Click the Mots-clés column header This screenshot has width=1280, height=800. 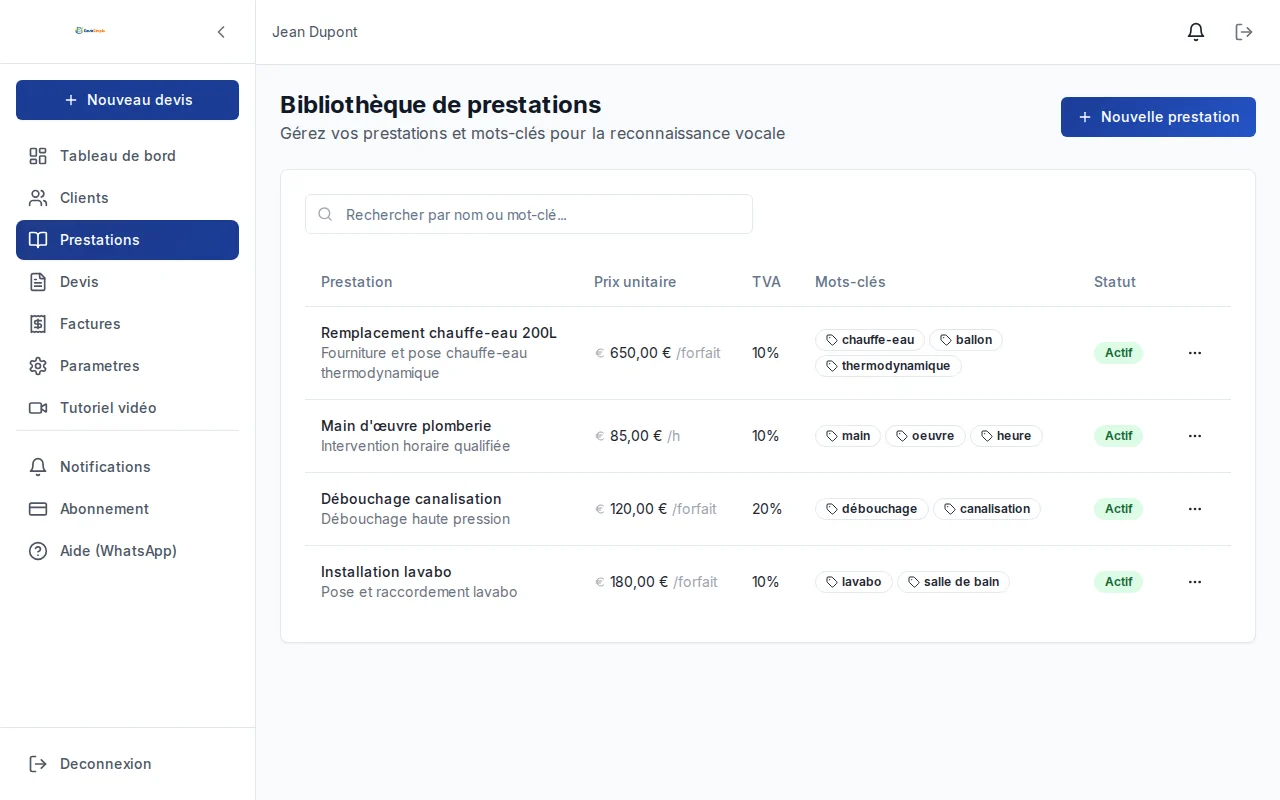[850, 282]
